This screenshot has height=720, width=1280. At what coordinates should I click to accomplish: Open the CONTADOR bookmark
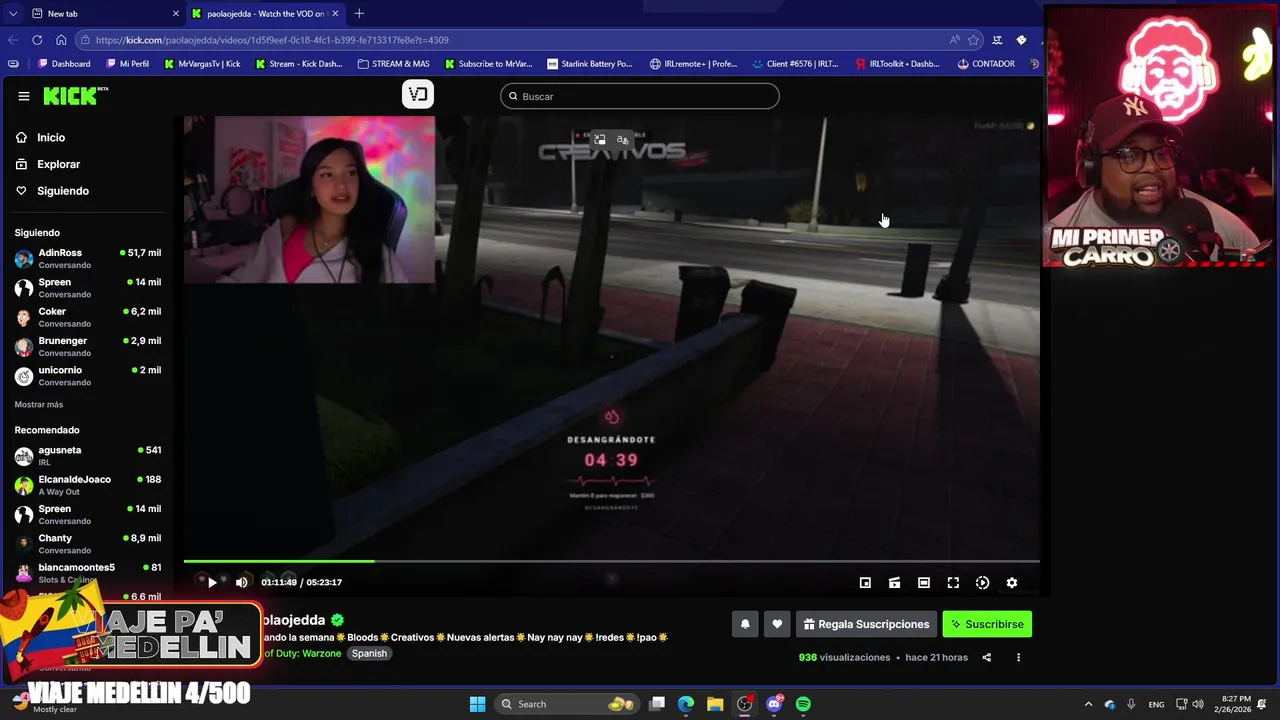[986, 64]
